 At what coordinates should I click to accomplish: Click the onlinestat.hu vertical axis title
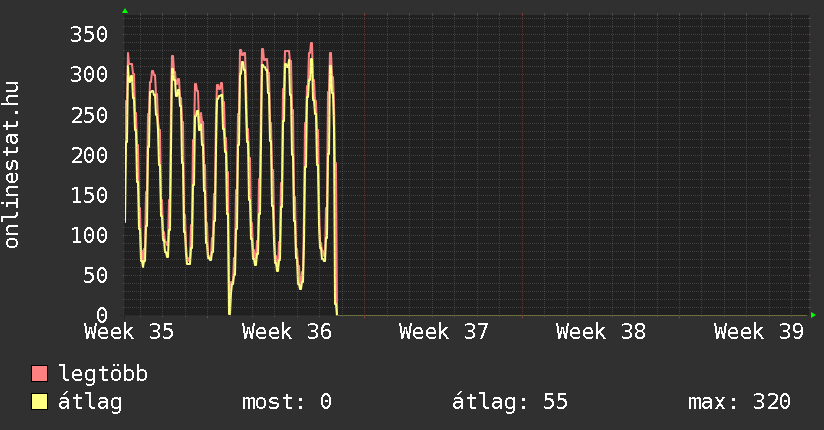point(11,164)
